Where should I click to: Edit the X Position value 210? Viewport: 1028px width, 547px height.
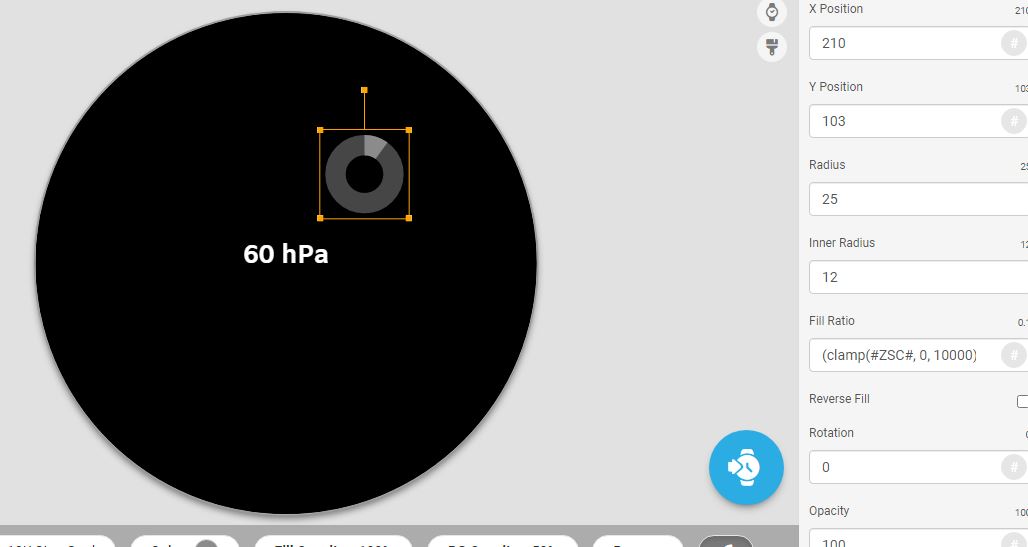(x=906, y=43)
